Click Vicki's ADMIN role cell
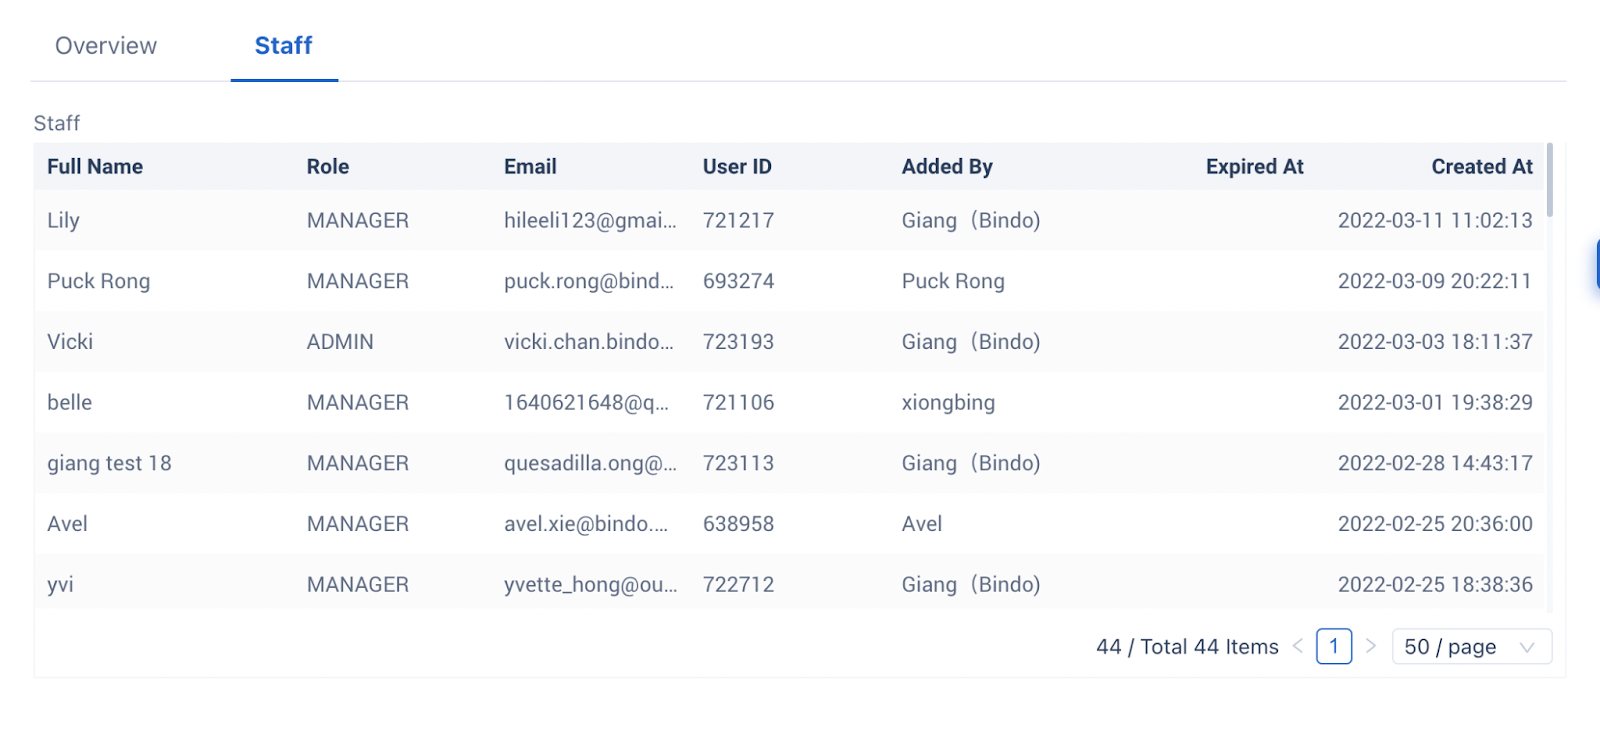The height and width of the screenshot is (734, 1600). coord(340,342)
